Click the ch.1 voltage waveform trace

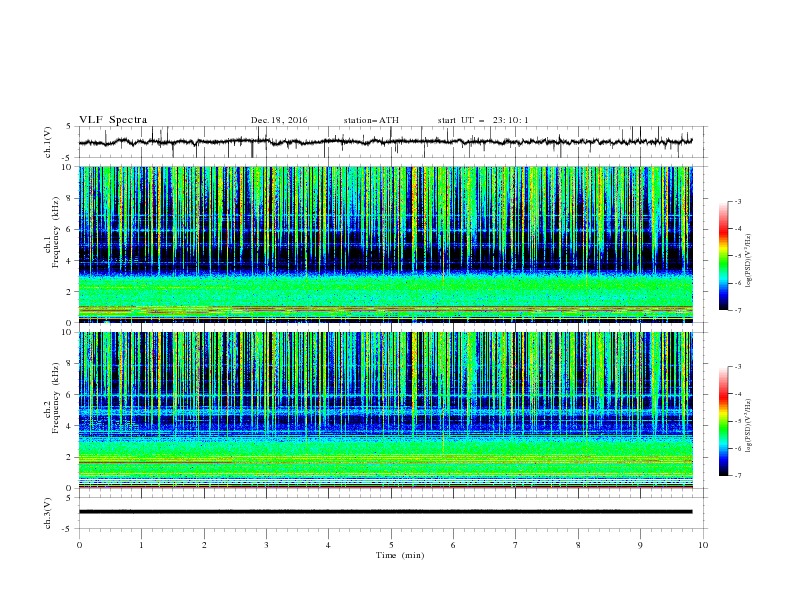tap(385, 142)
